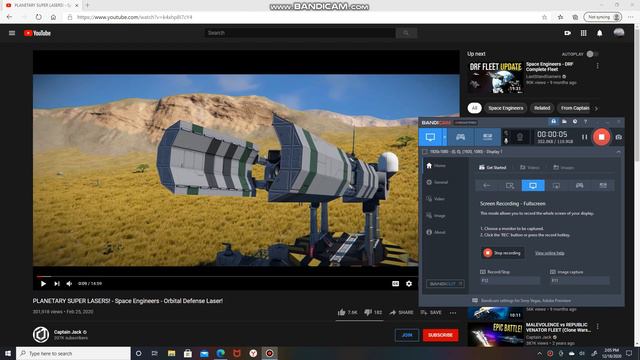Viewport: 640px width, 360px height.
Task: Open the YouTube account avatar menu
Action: (x=619, y=33)
